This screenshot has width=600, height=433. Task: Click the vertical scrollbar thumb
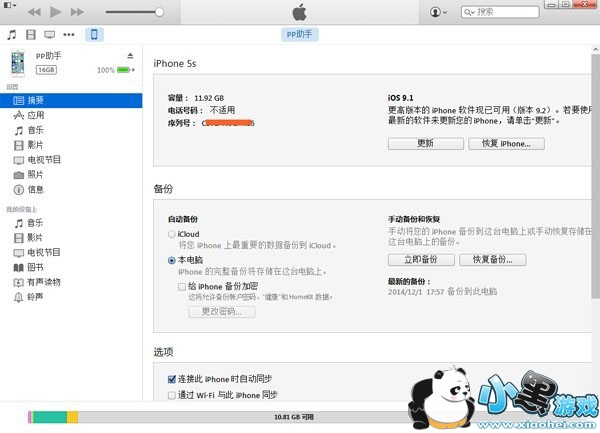595,176
